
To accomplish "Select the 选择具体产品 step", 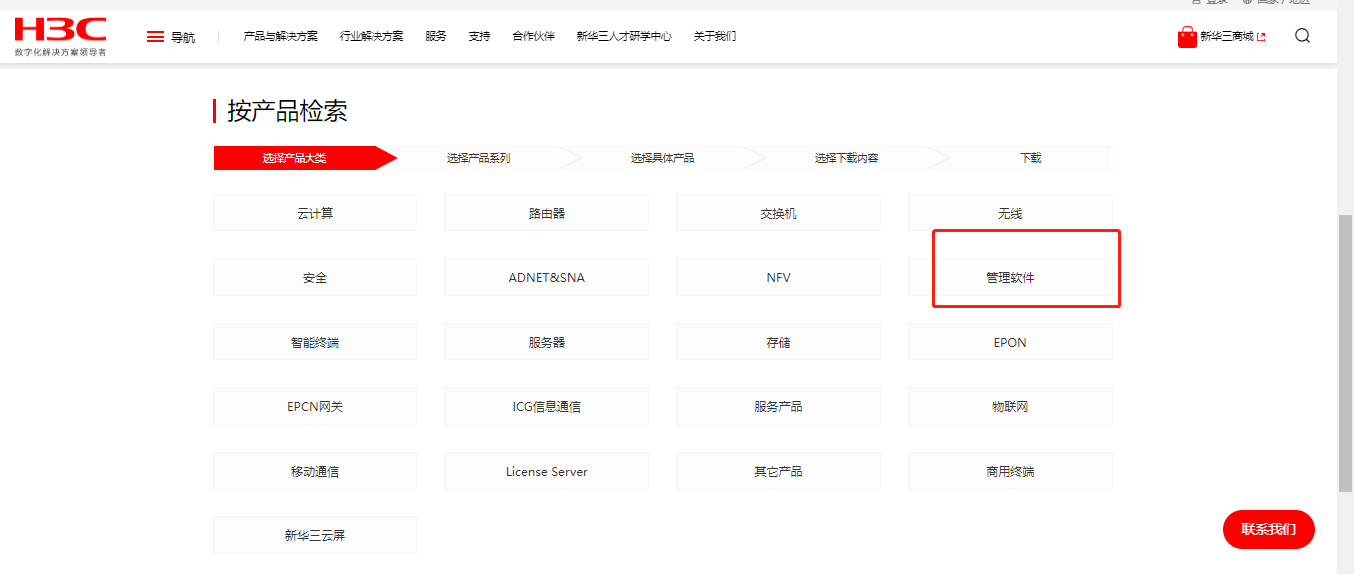I will tap(662, 158).
